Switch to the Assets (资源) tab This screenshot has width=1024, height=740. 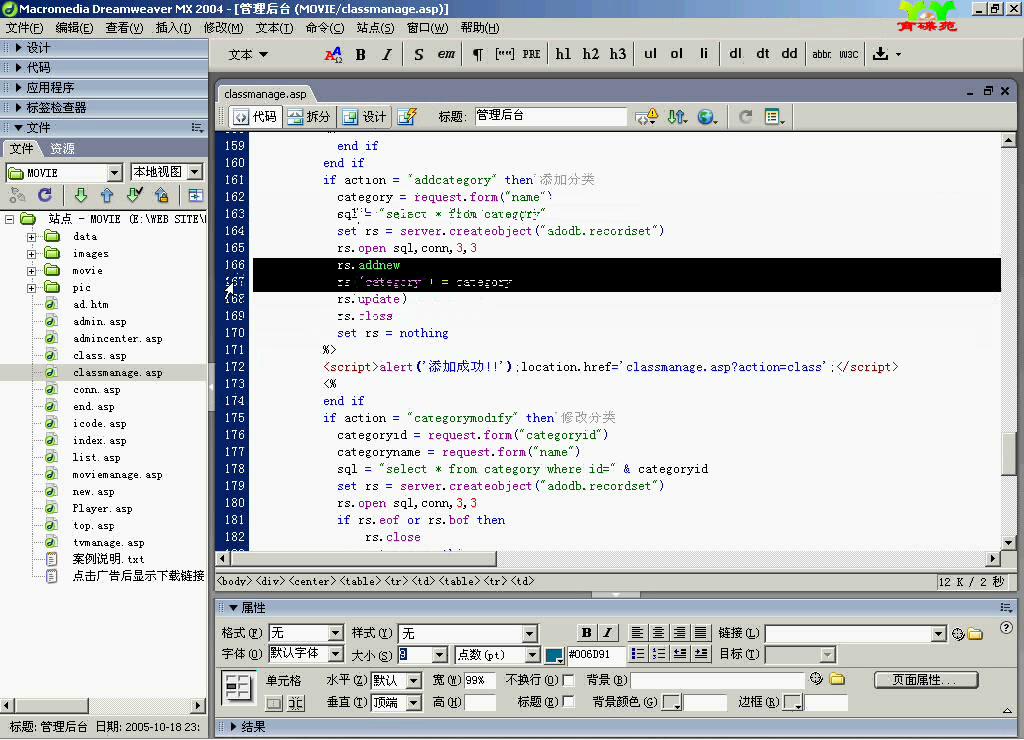tap(63, 149)
